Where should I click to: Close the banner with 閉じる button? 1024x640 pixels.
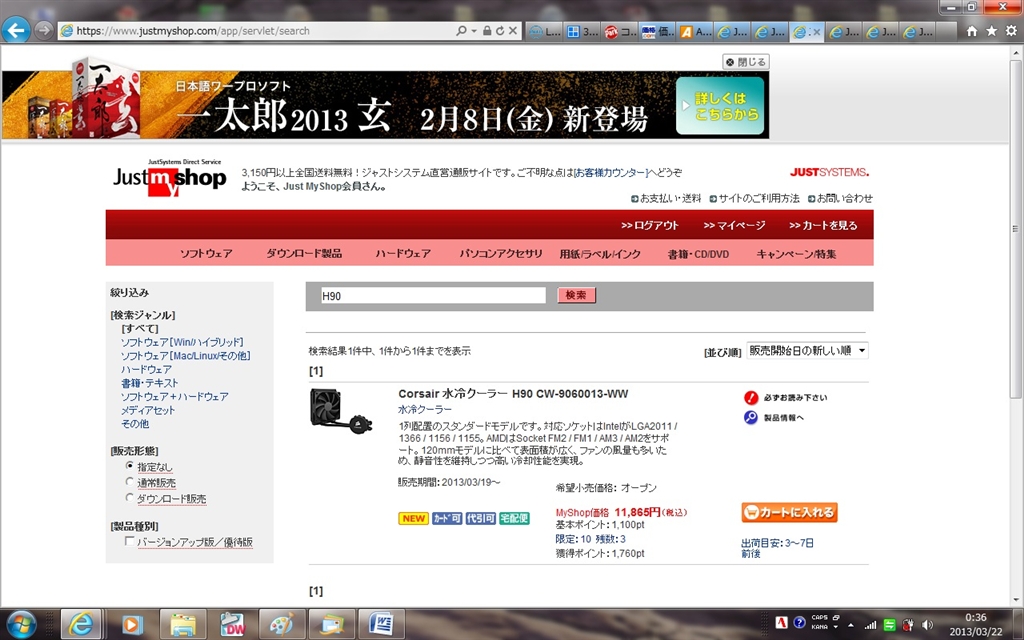[746, 62]
